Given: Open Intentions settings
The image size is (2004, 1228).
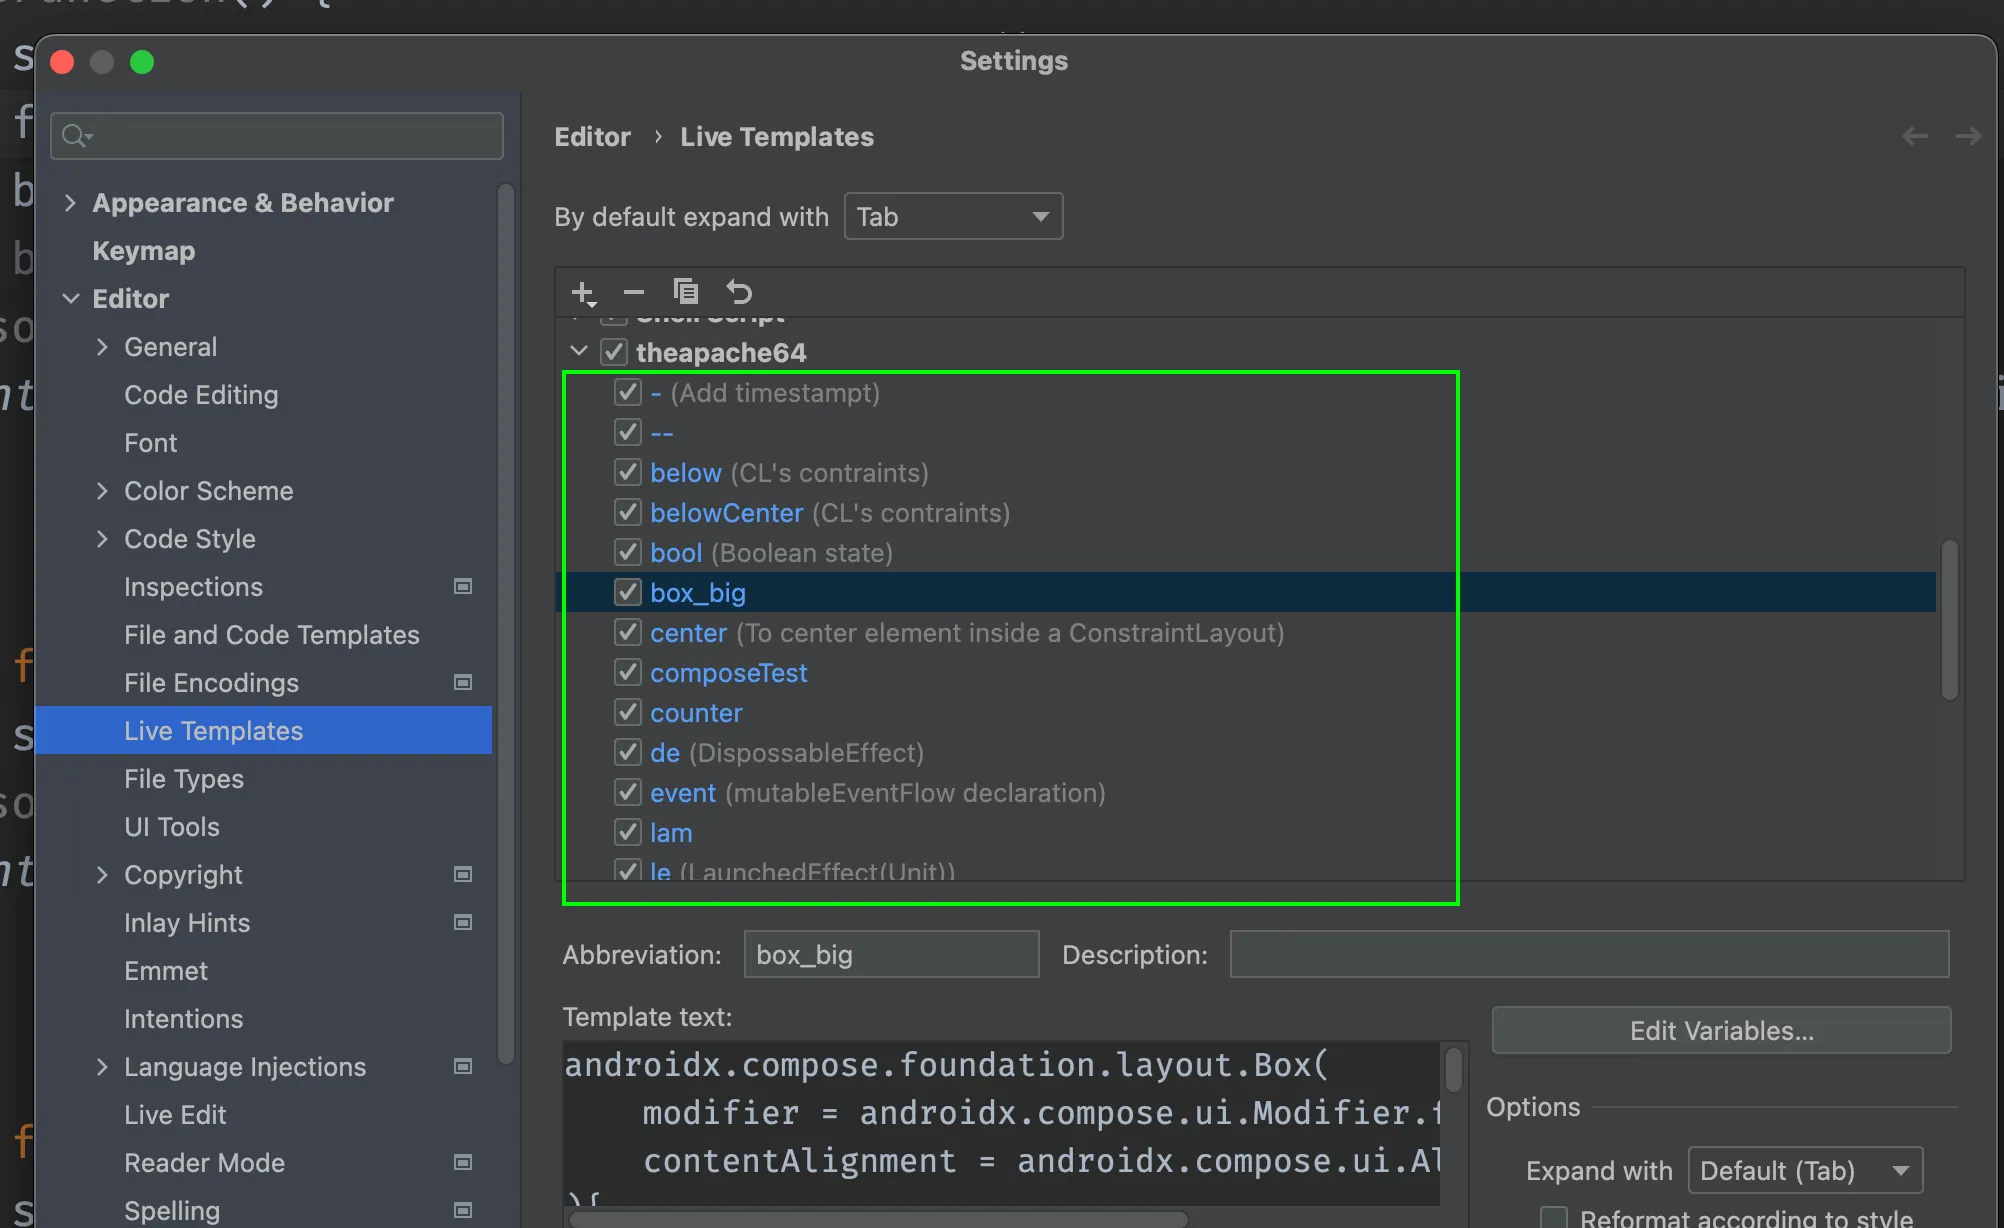Looking at the screenshot, I should [x=183, y=1019].
